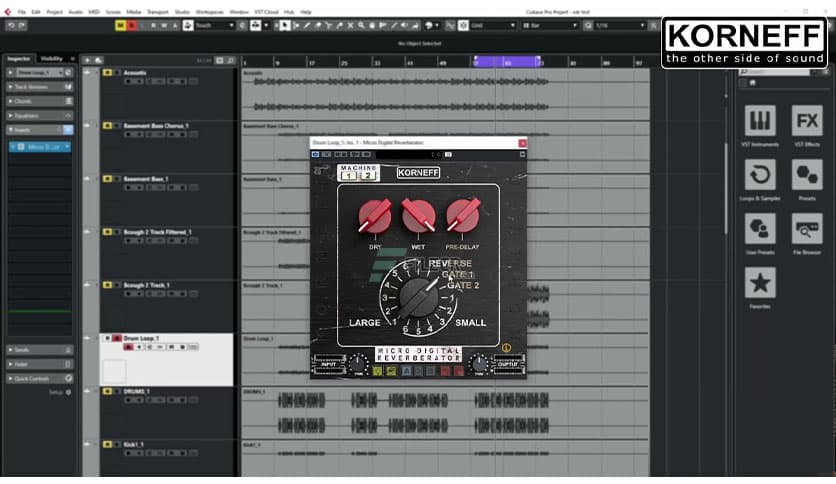Image resolution: width=836 pixels, height=484 pixels.
Task: Open the Audio menu
Action: [75, 12]
